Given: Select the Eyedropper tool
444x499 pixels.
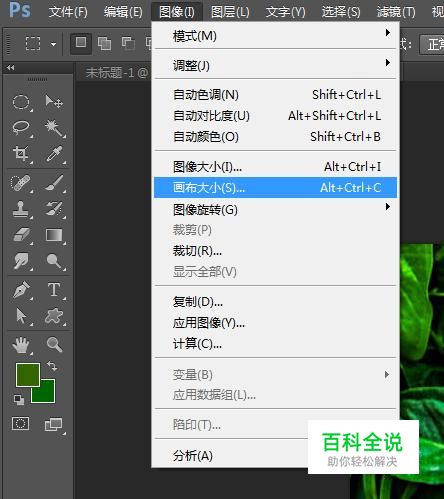Looking at the screenshot, I should tap(54, 154).
